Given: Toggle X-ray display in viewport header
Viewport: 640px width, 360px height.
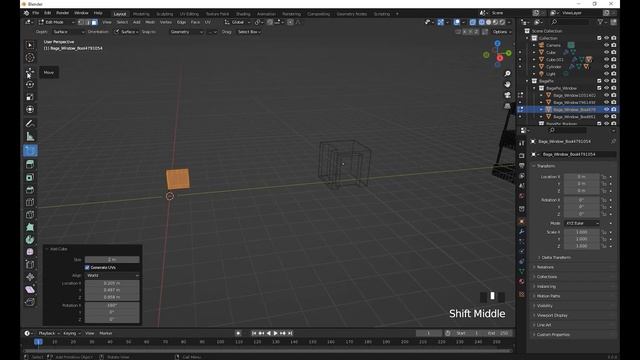Looking at the screenshot, I should pyautogui.click(x=473, y=22).
